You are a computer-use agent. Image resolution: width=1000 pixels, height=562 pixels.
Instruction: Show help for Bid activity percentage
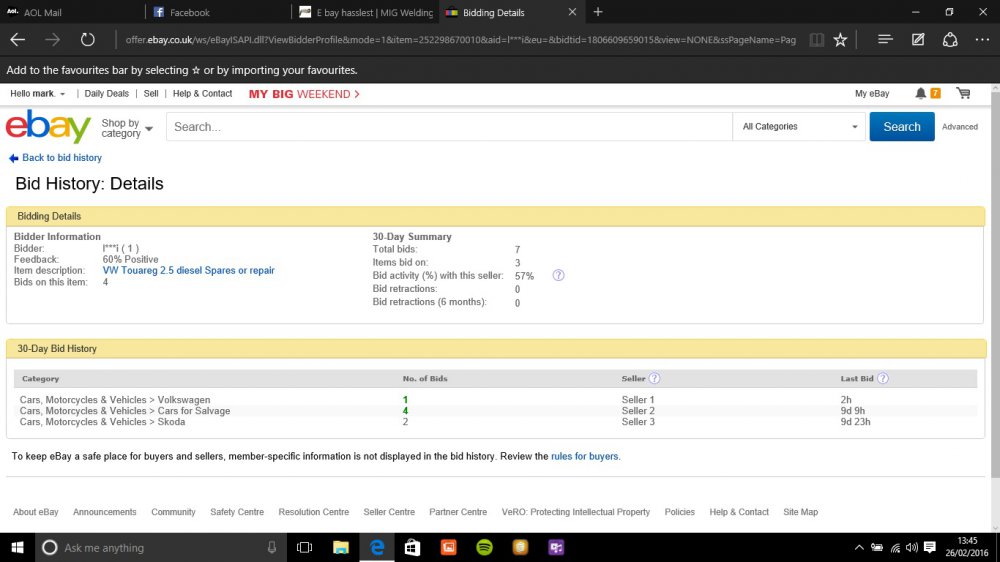(558, 276)
